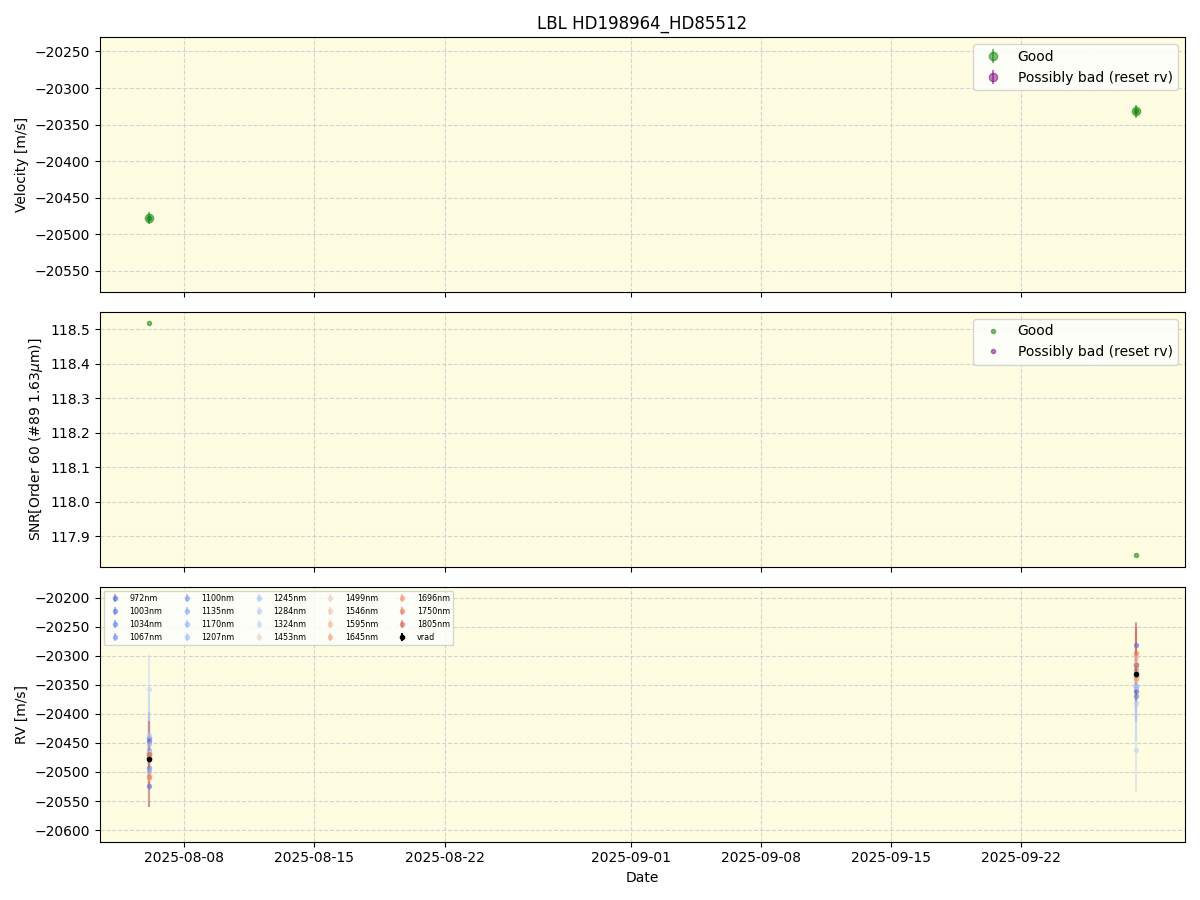Select the 1696nm legend marker
The height and width of the screenshot is (900, 1200).
click(402, 598)
